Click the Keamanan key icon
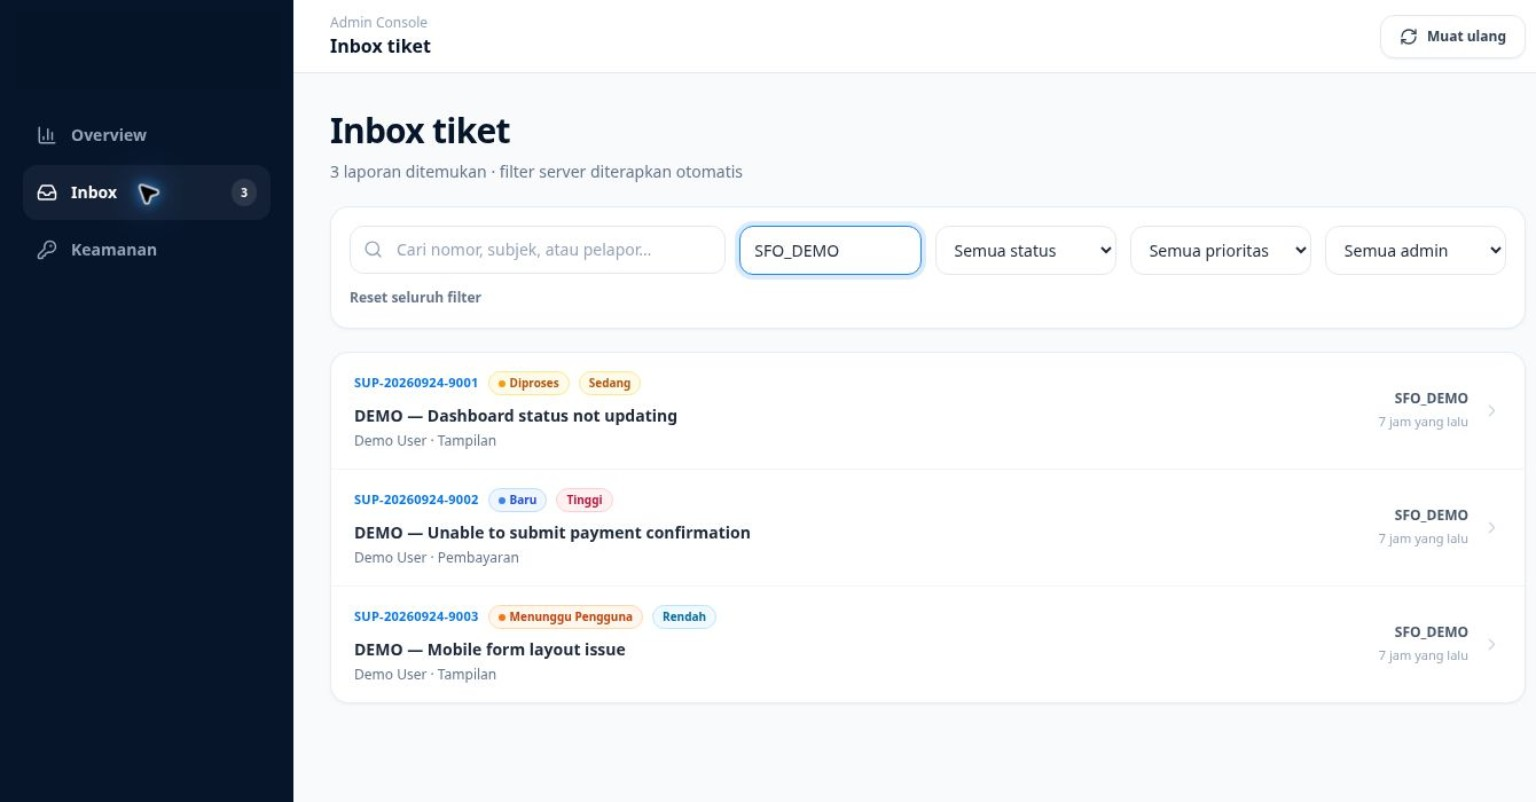 47,250
